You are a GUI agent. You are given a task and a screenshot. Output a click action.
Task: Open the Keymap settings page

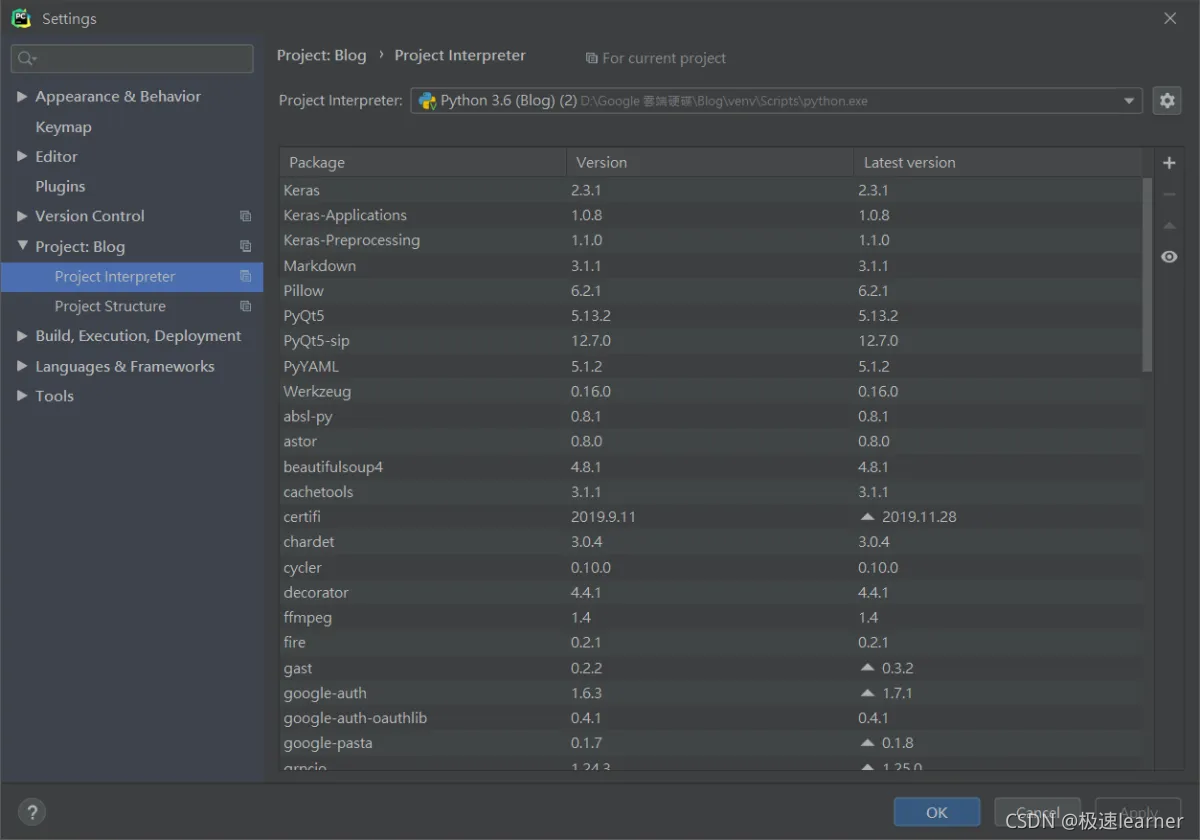click(x=63, y=127)
